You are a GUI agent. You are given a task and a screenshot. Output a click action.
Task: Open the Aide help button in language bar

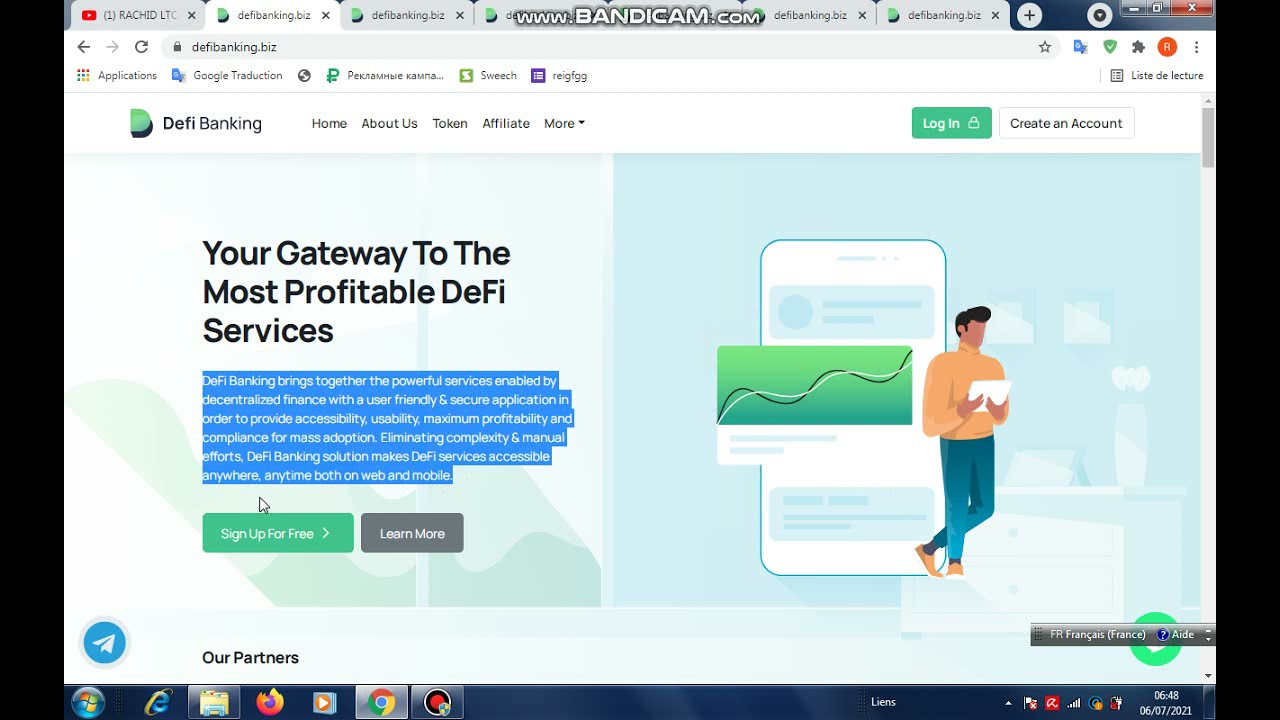(1176, 635)
